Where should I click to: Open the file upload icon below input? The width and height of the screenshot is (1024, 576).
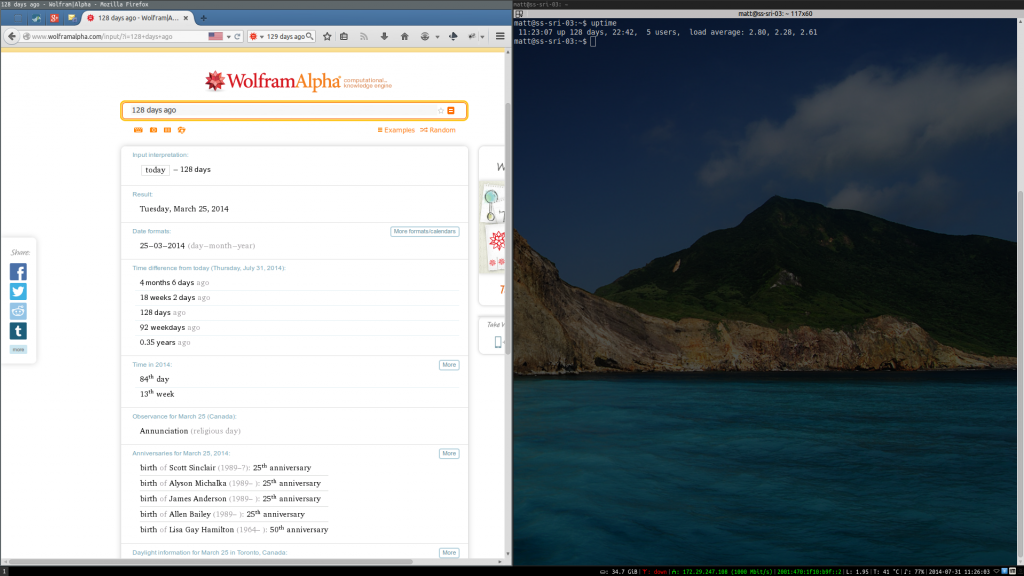coord(182,130)
